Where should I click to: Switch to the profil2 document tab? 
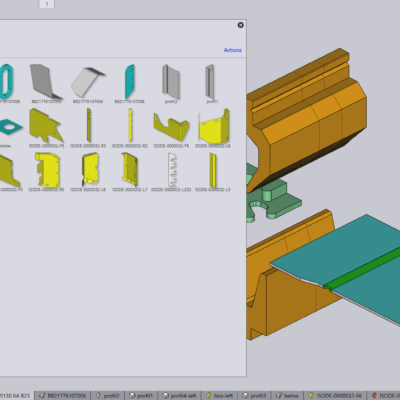tap(108, 396)
